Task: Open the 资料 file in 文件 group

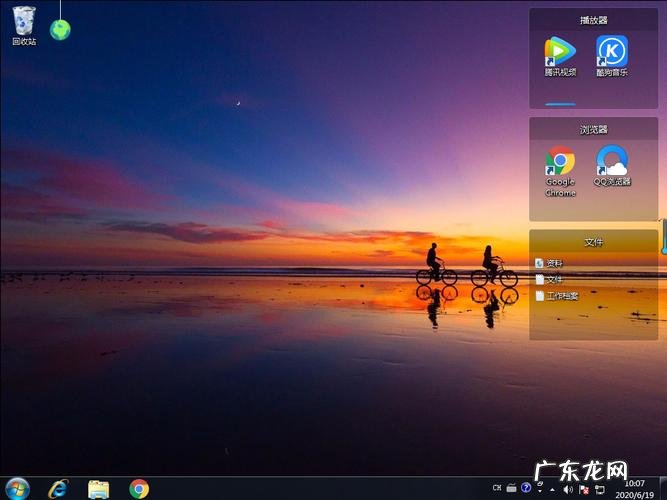Action: coord(549,263)
